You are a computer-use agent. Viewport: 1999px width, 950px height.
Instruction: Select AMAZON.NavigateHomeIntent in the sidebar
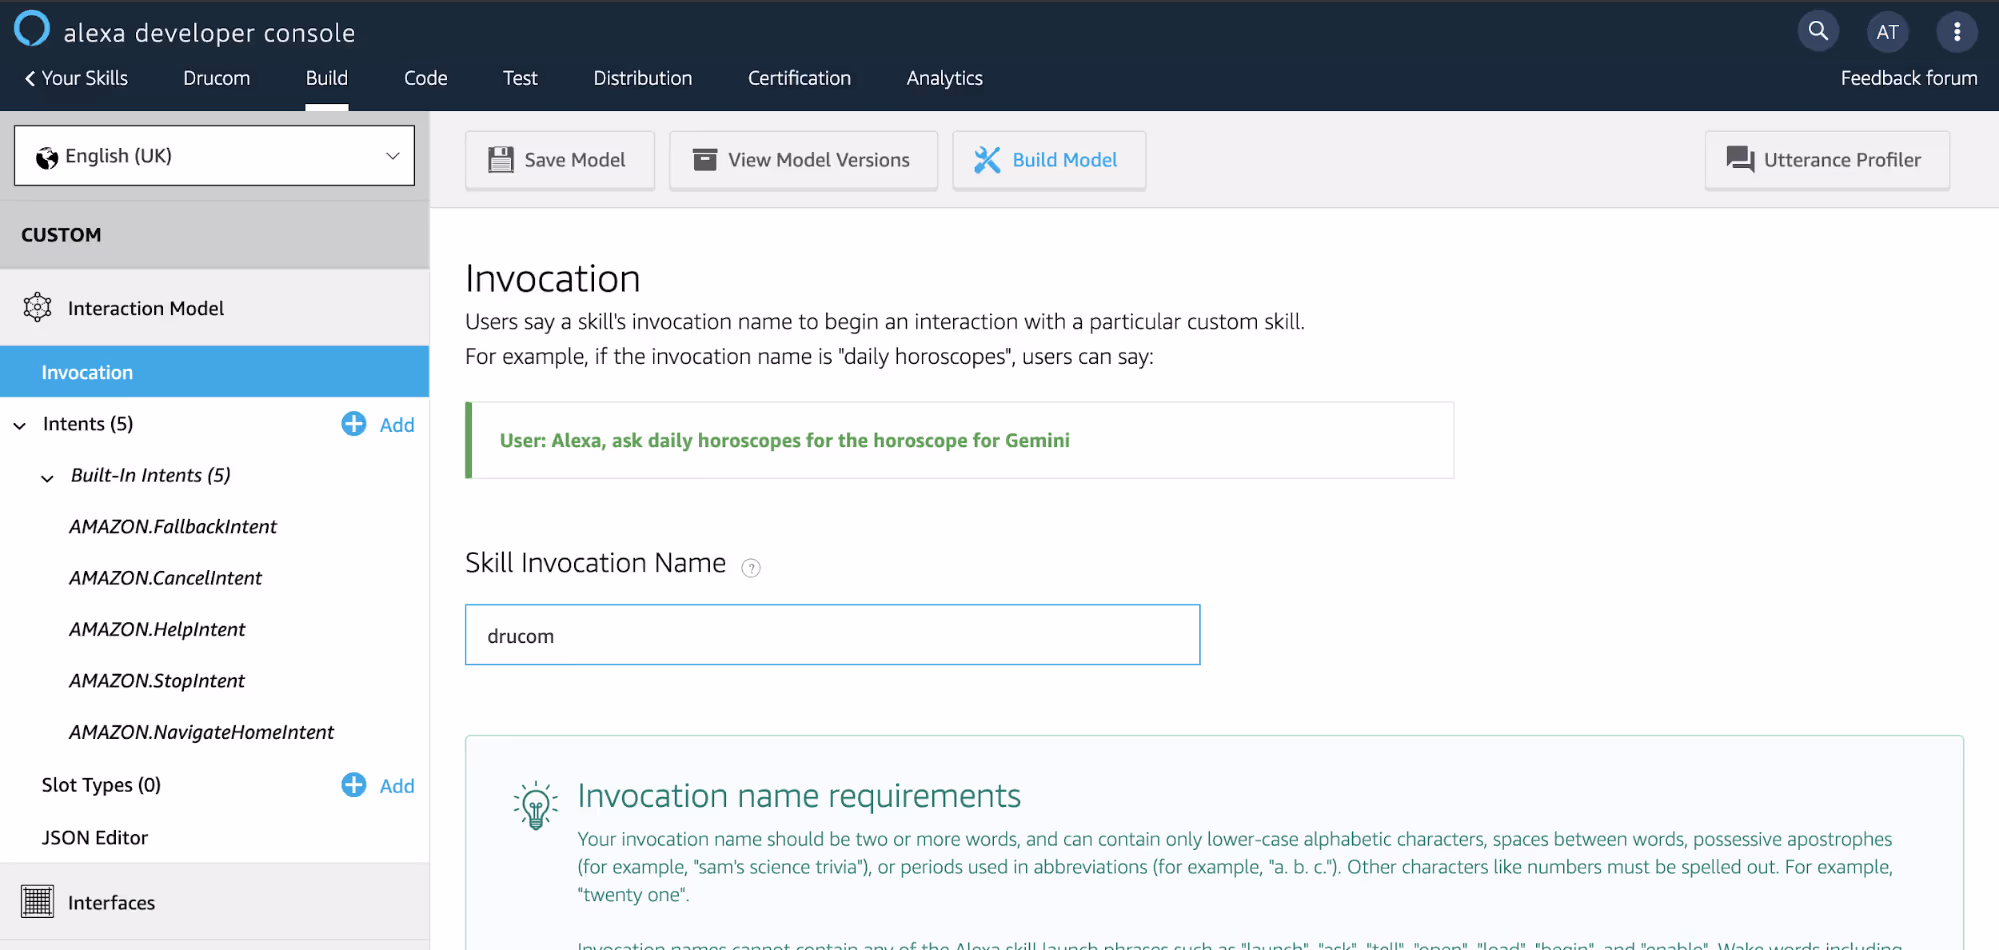pos(201,733)
